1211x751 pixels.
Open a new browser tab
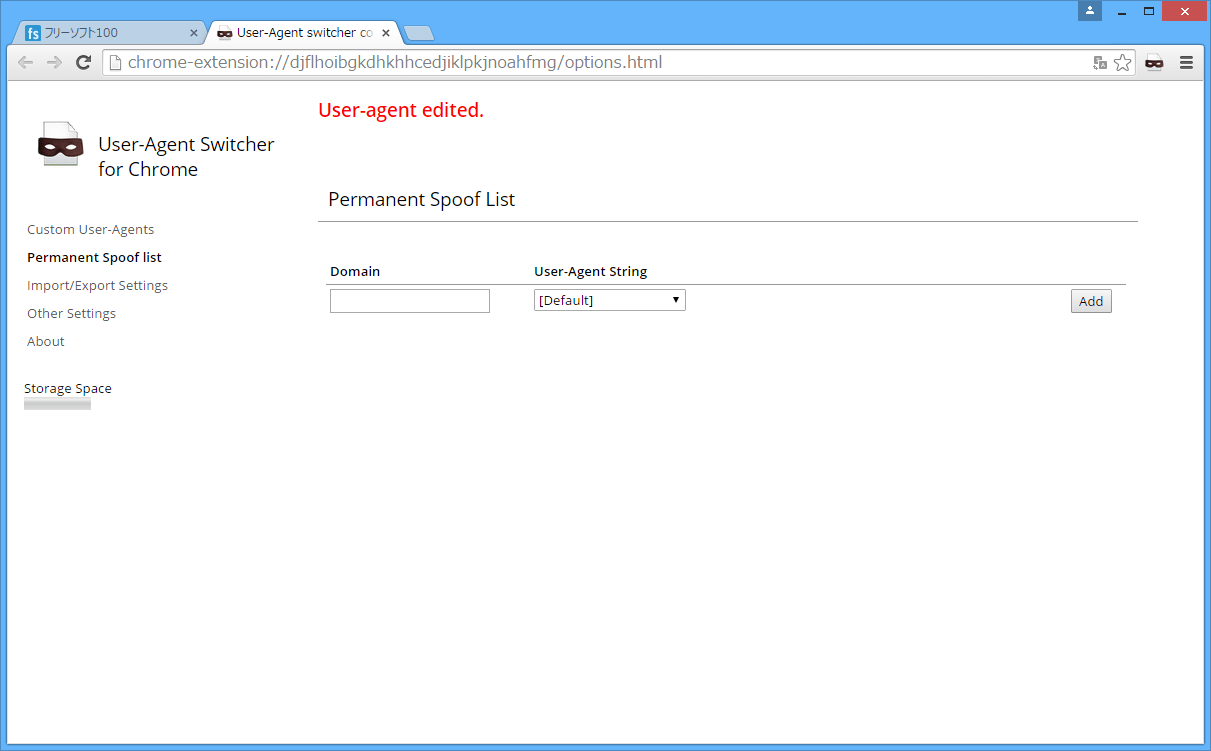[x=418, y=32]
